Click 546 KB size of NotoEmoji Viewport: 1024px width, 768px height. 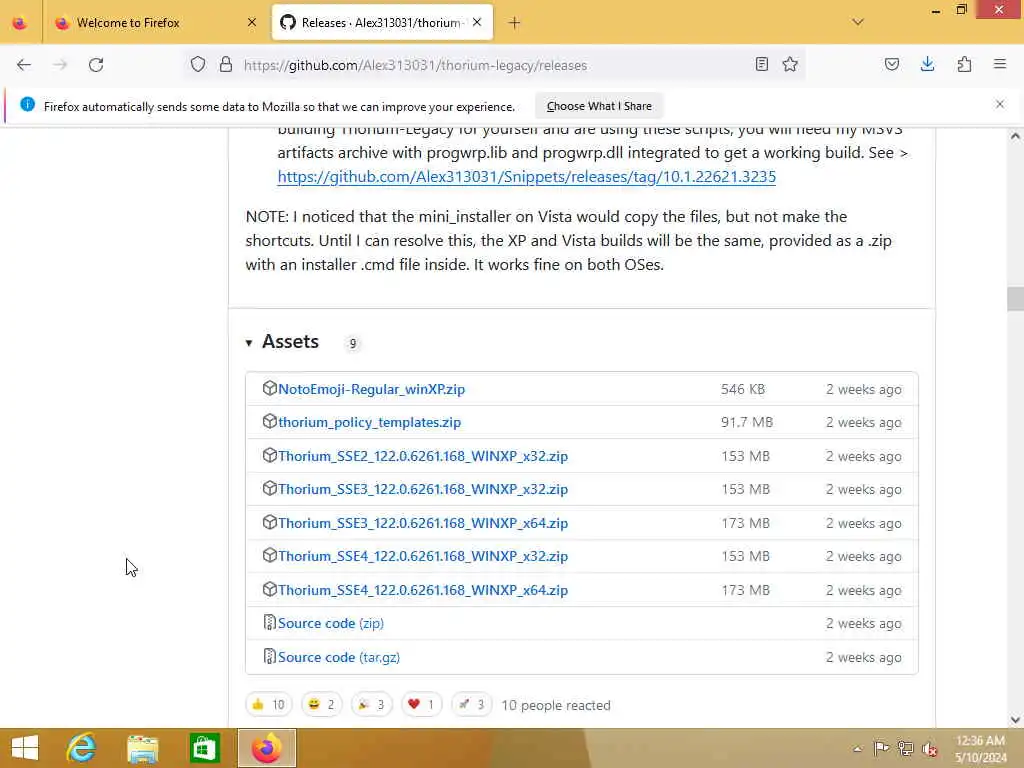743,389
